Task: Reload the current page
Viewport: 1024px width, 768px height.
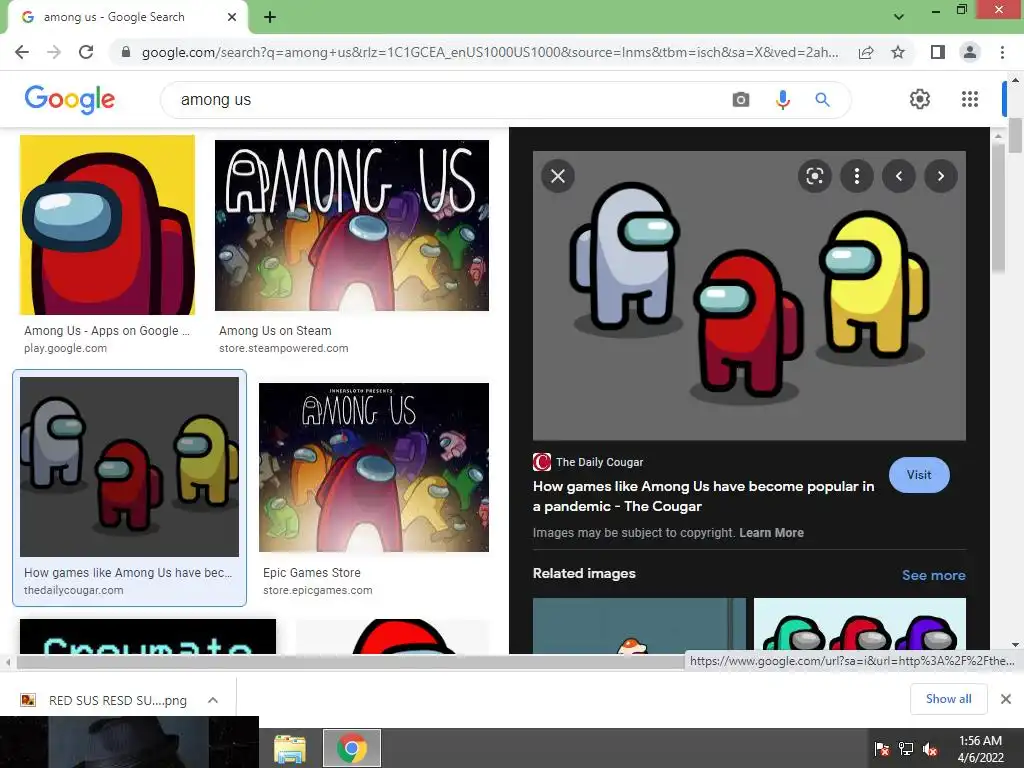Action: point(86,52)
